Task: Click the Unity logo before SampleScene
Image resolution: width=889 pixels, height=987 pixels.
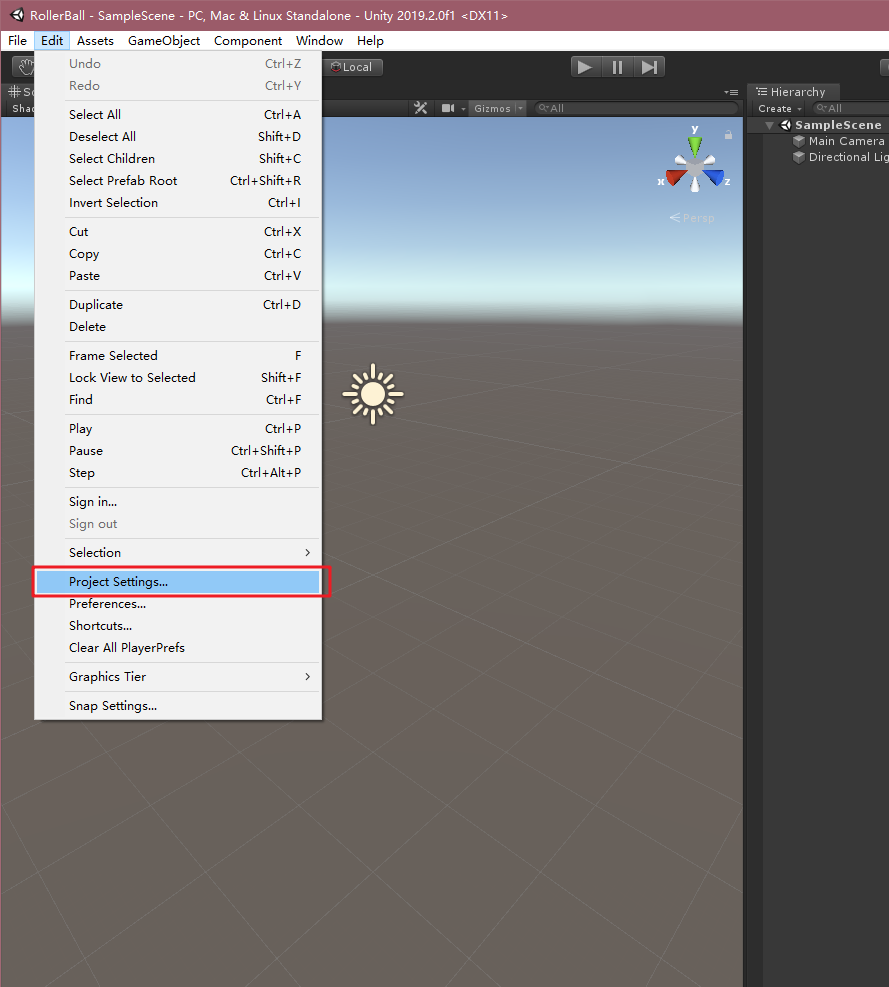Action: tap(786, 125)
